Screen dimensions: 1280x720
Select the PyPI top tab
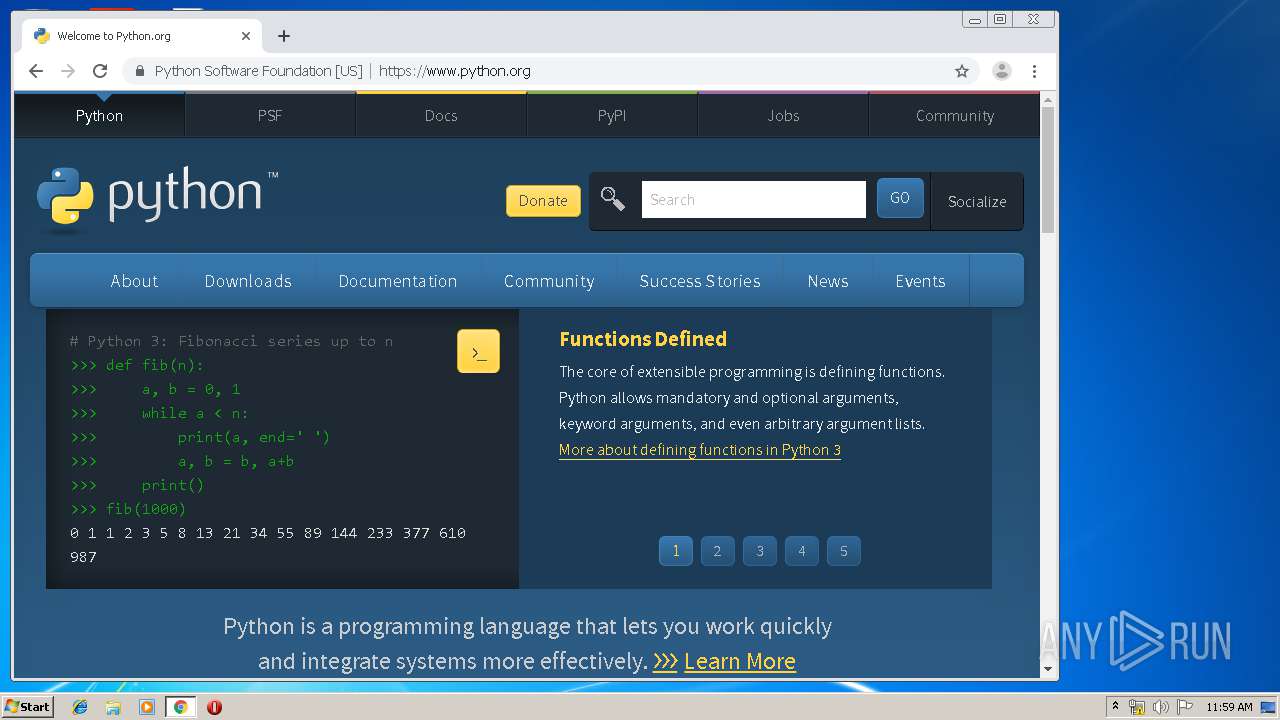[612, 115]
